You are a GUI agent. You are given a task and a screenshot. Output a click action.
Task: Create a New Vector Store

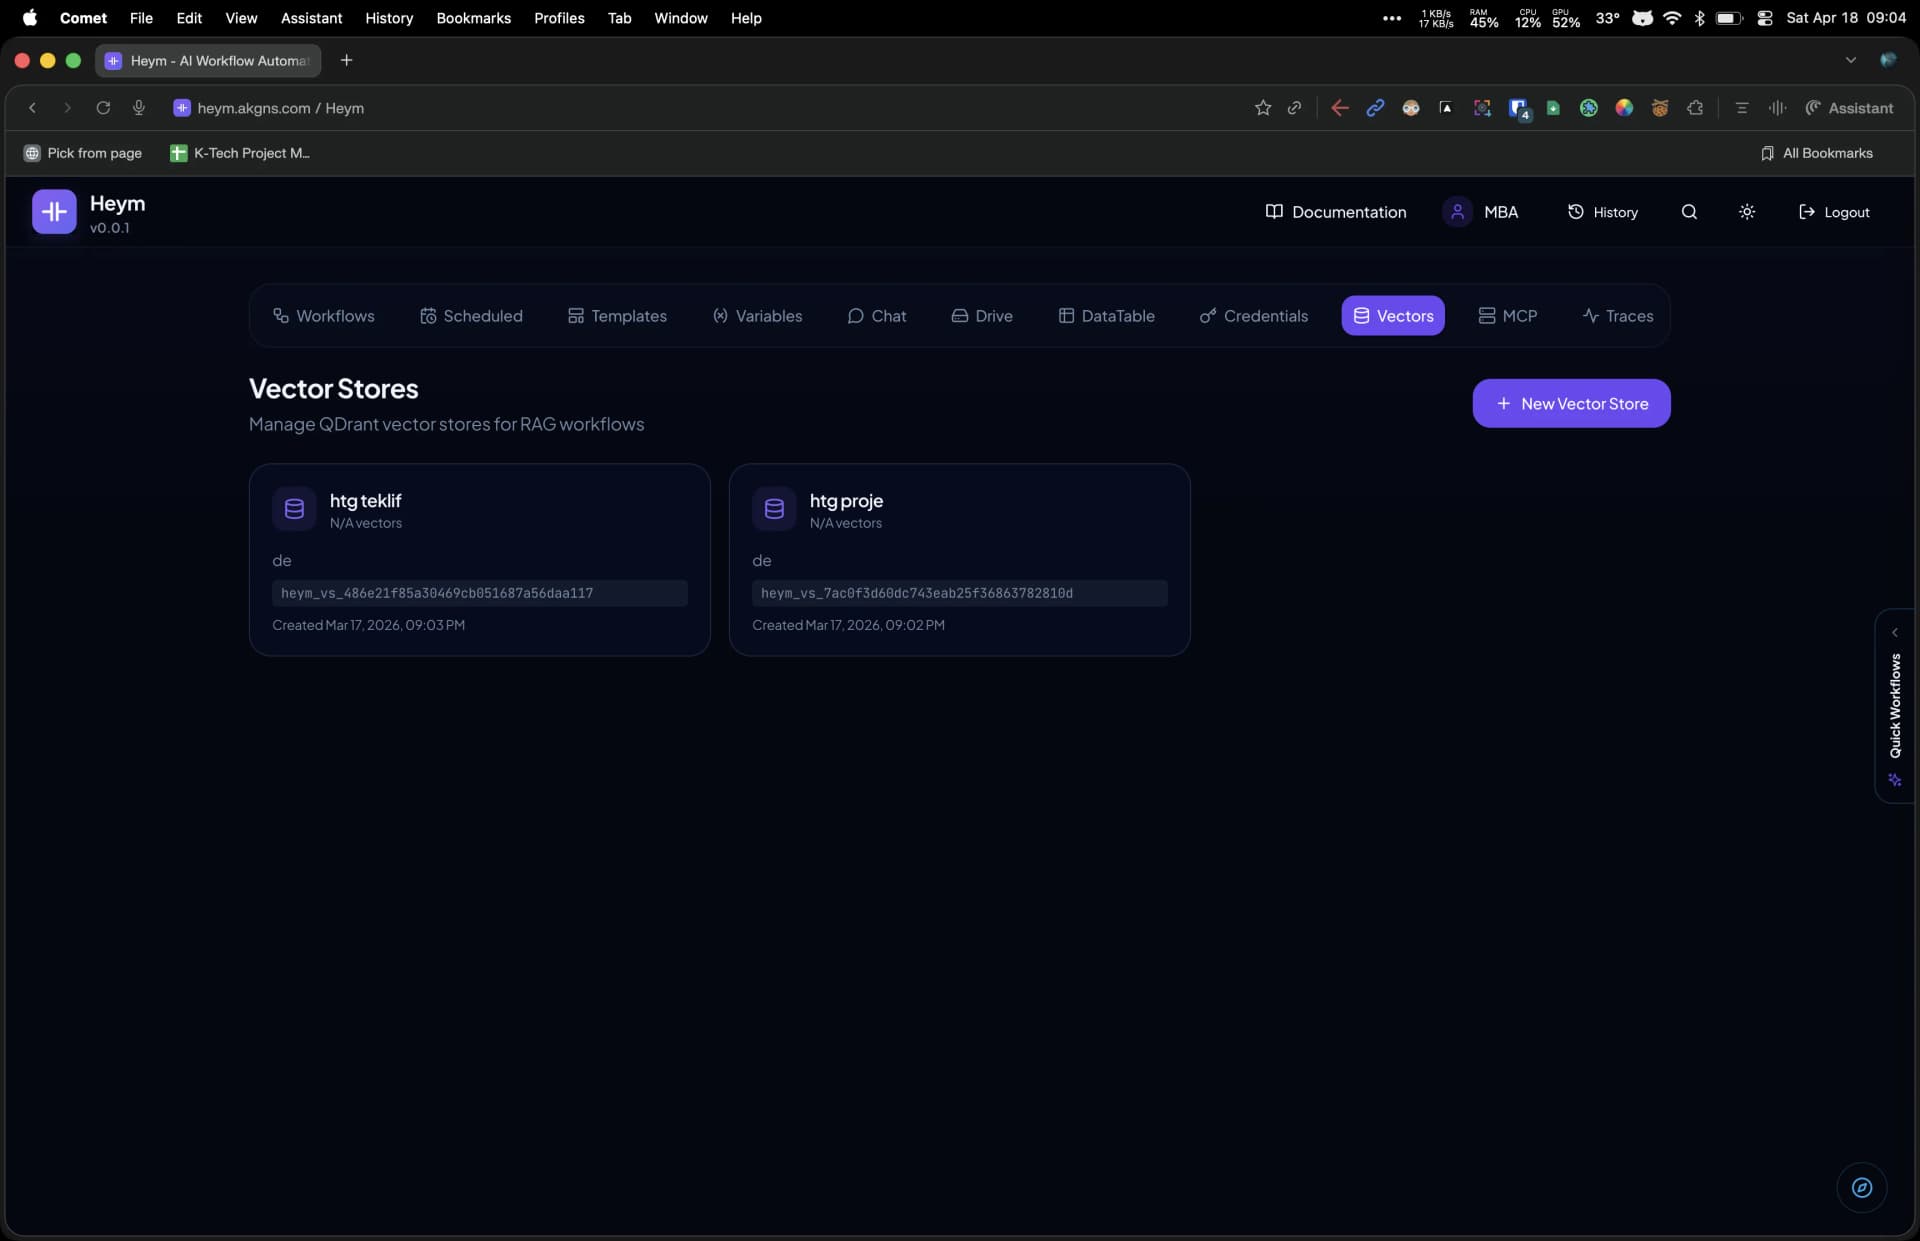(x=1570, y=403)
